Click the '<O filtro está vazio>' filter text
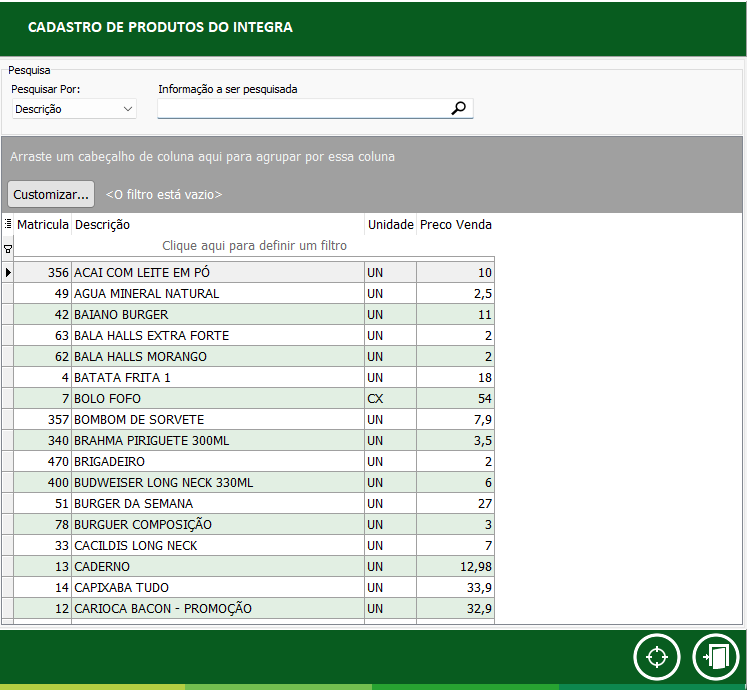Viewport: 747px width, 690px height. [164, 194]
